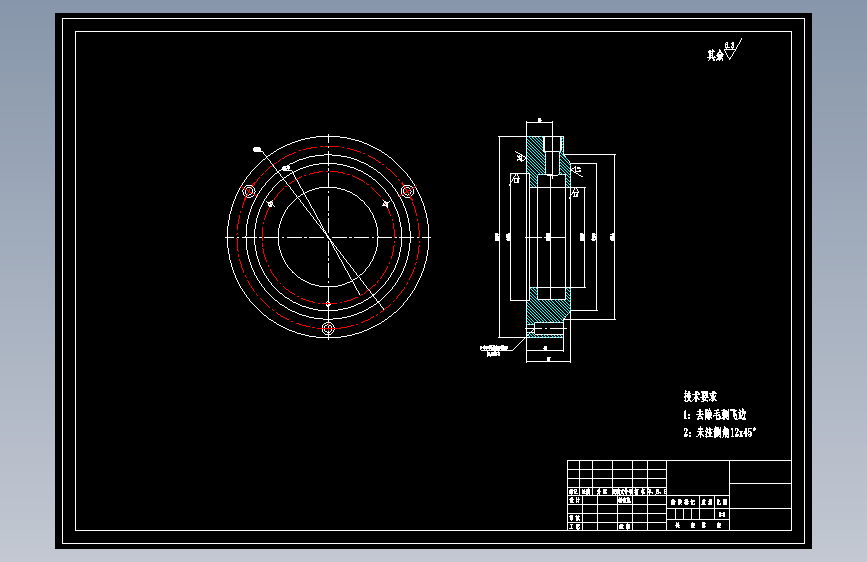Select the upper-left counterbored bolt hole on flange
This screenshot has height=562, width=867.
249,191
